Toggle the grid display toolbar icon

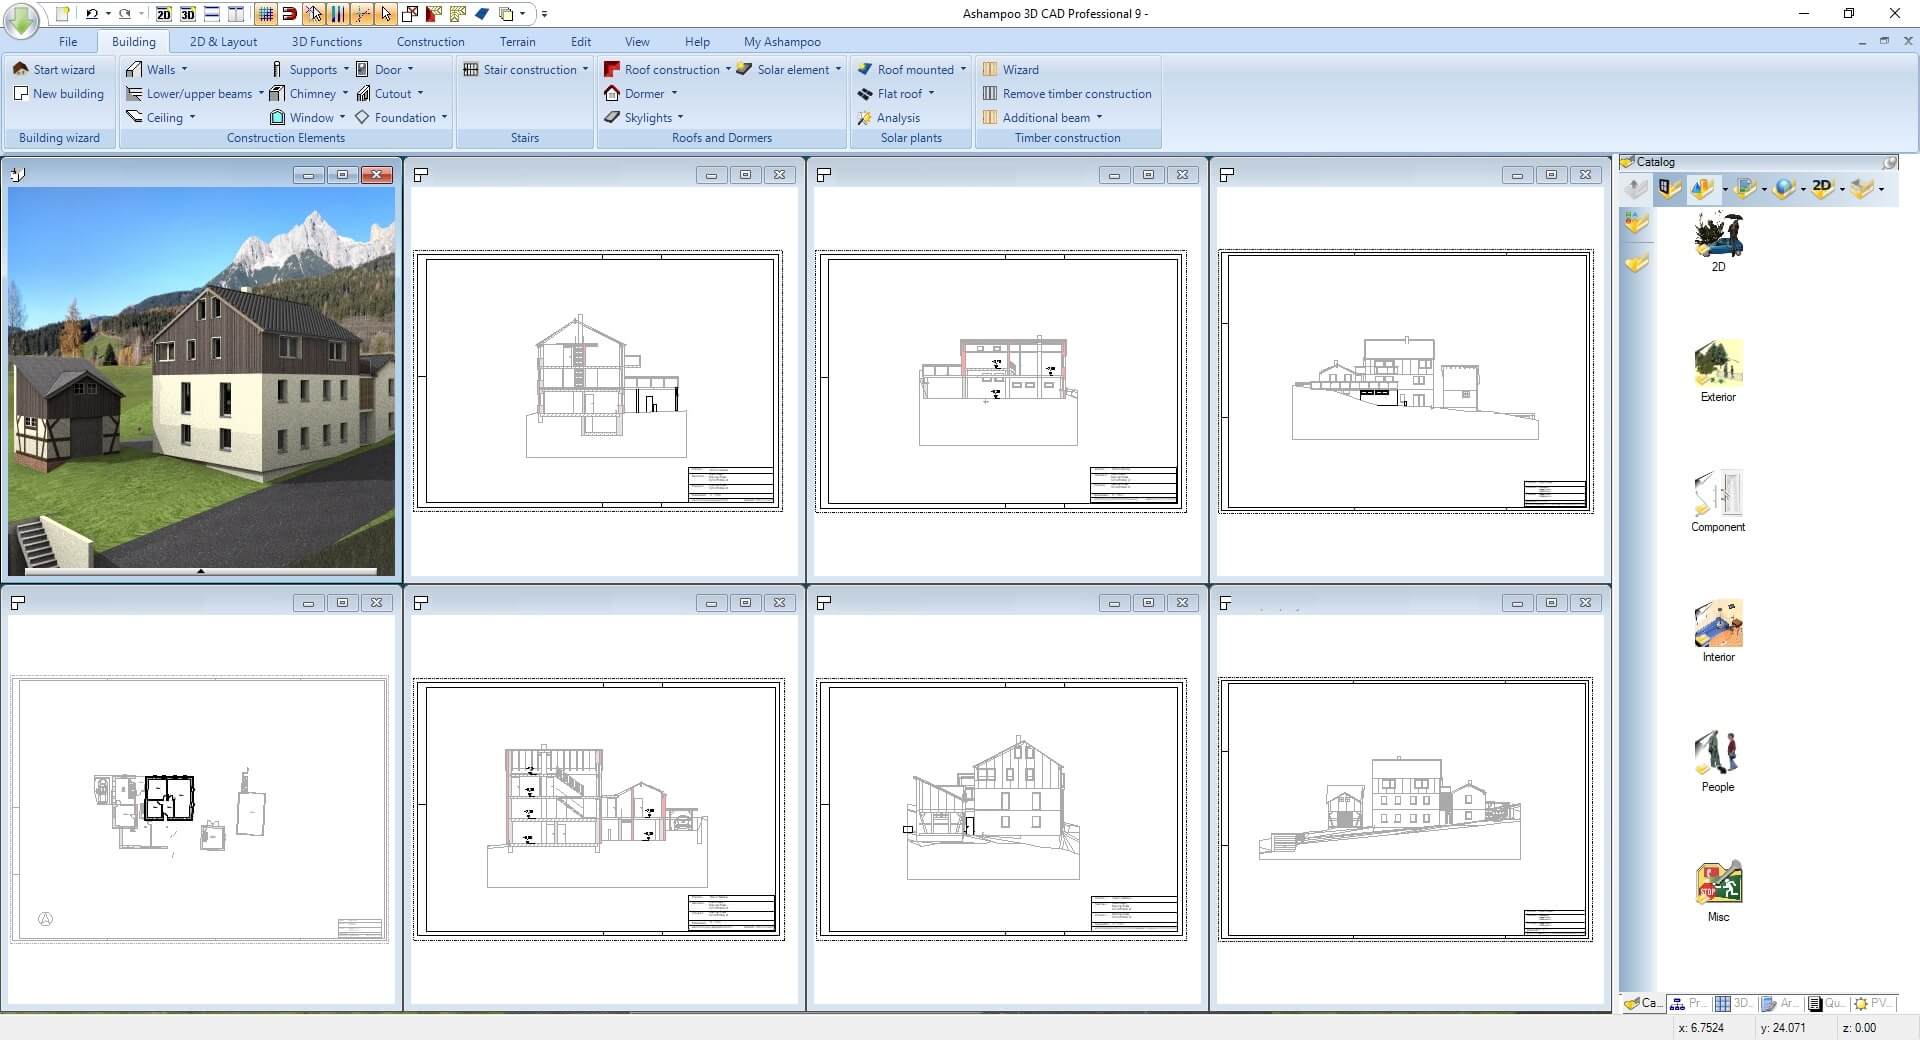(x=266, y=15)
